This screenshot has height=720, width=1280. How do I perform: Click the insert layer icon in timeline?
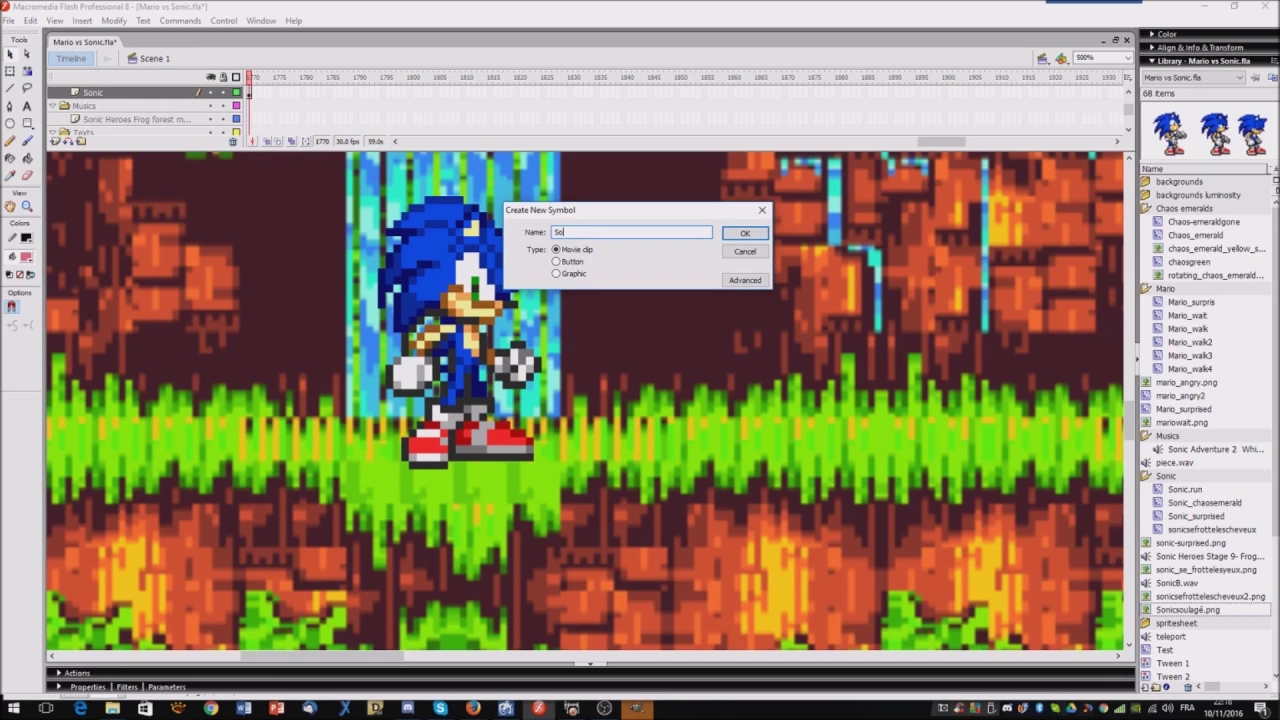click(55, 141)
